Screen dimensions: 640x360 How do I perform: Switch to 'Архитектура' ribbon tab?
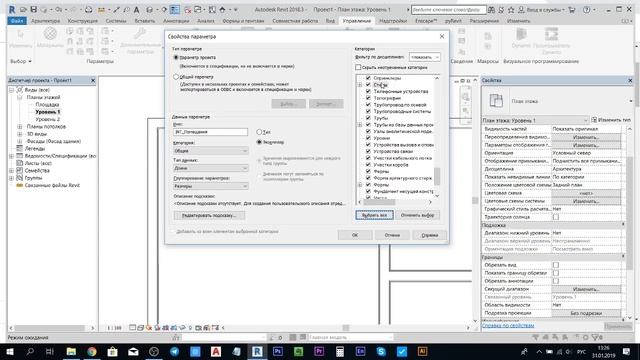coord(45,21)
